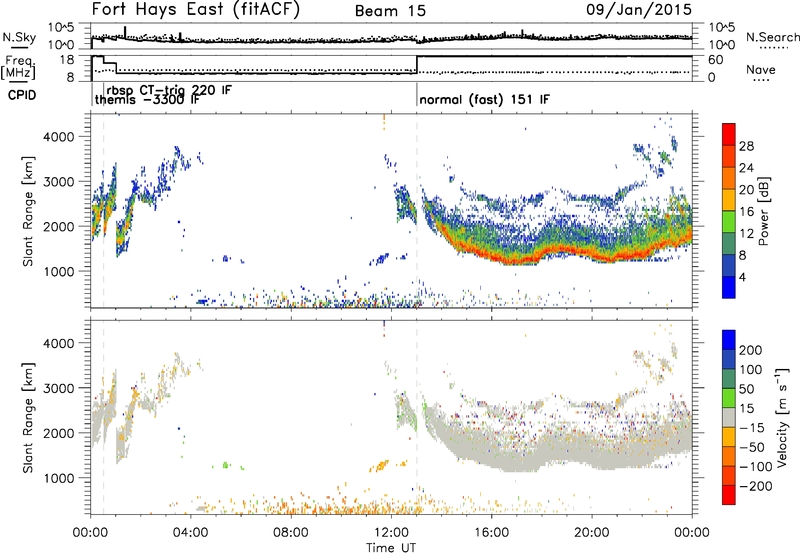
Task: Click the '60' Nave axis tick
Action: click(x=715, y=60)
